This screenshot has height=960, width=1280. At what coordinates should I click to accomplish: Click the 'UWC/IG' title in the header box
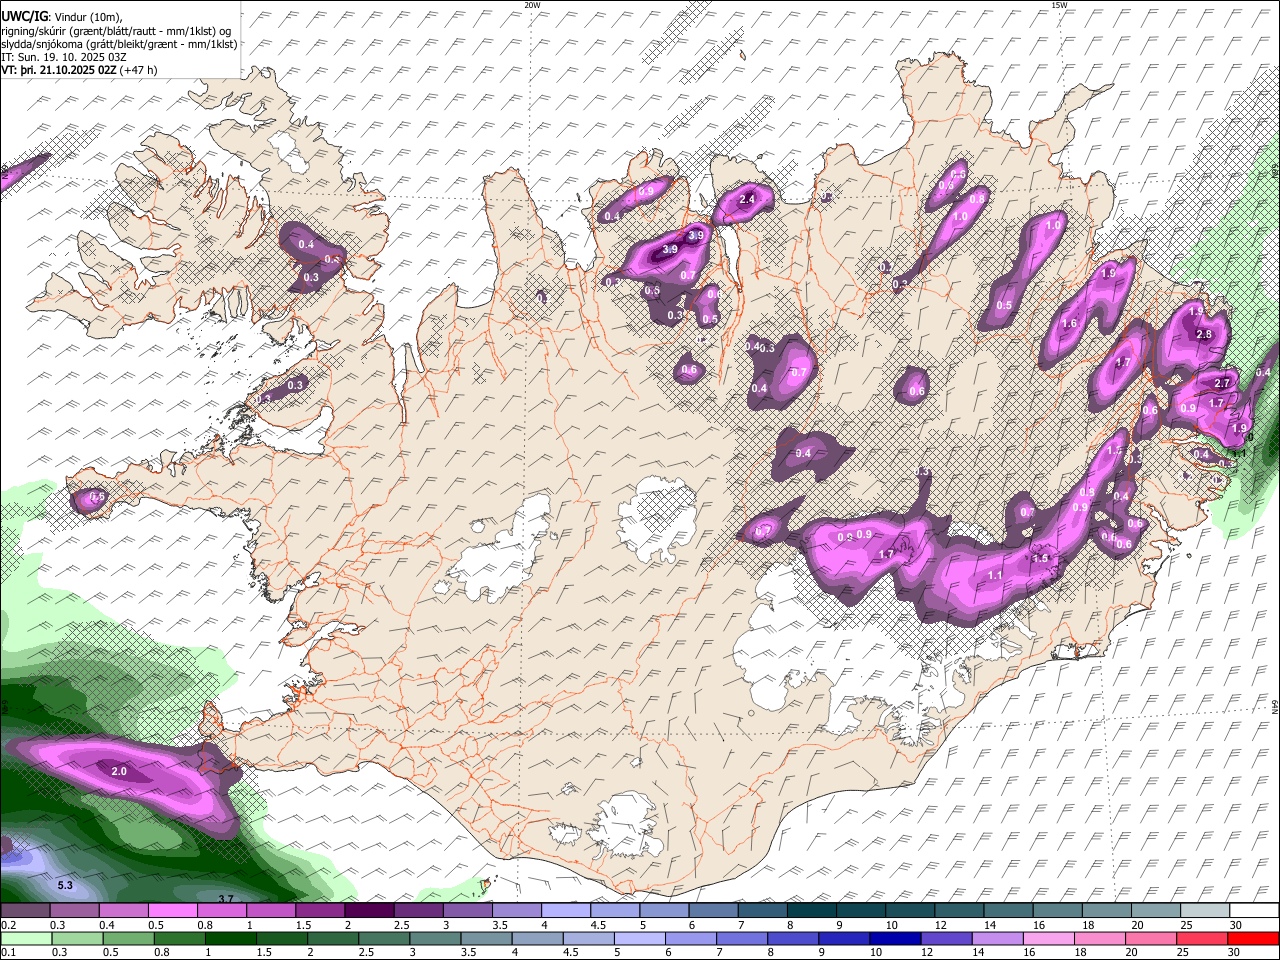[x=23, y=15]
